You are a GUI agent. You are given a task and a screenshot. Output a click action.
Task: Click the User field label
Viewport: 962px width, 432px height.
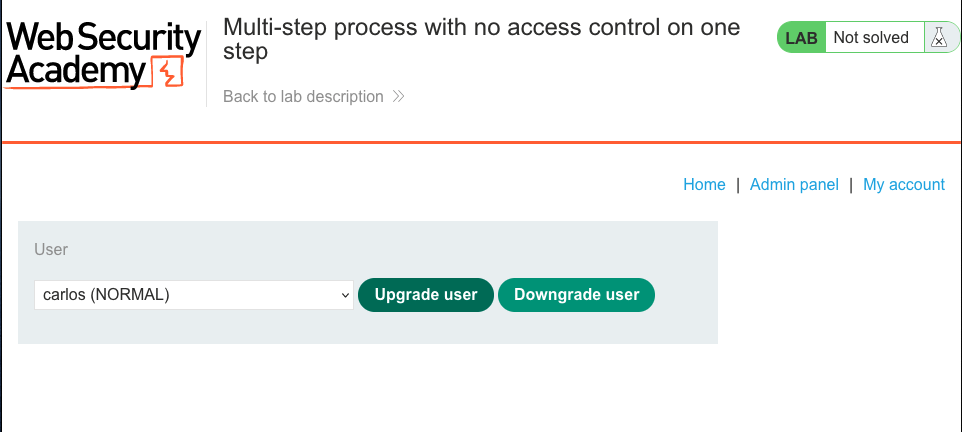tap(51, 249)
